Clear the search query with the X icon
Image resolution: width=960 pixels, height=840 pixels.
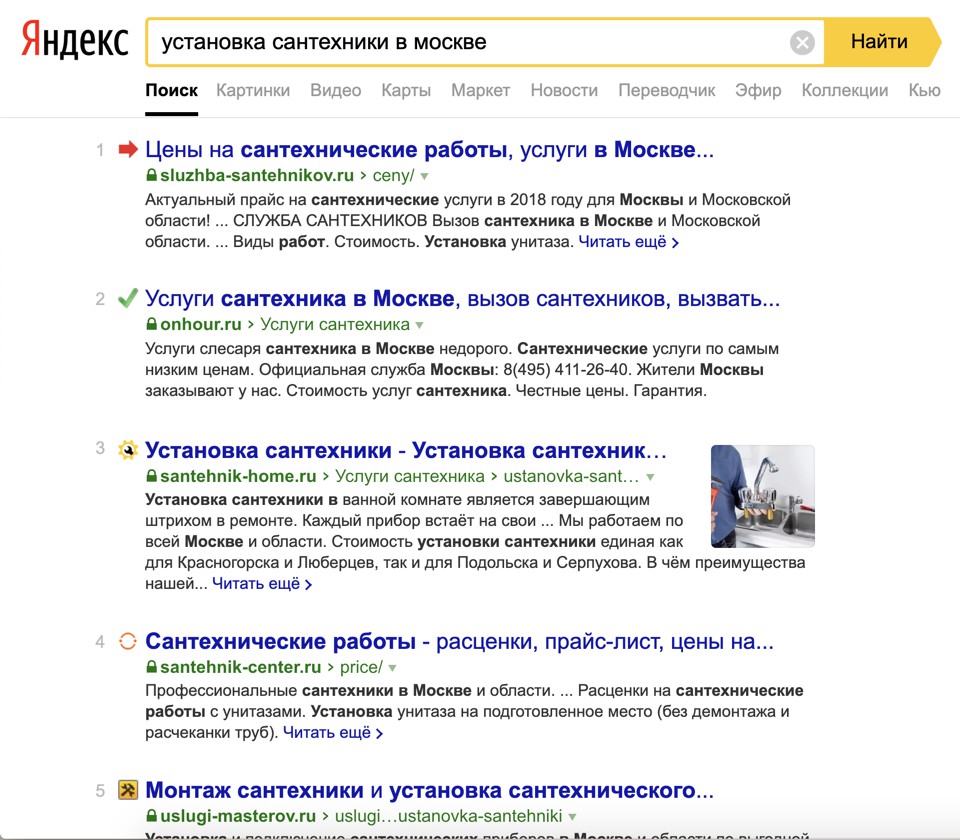click(802, 42)
